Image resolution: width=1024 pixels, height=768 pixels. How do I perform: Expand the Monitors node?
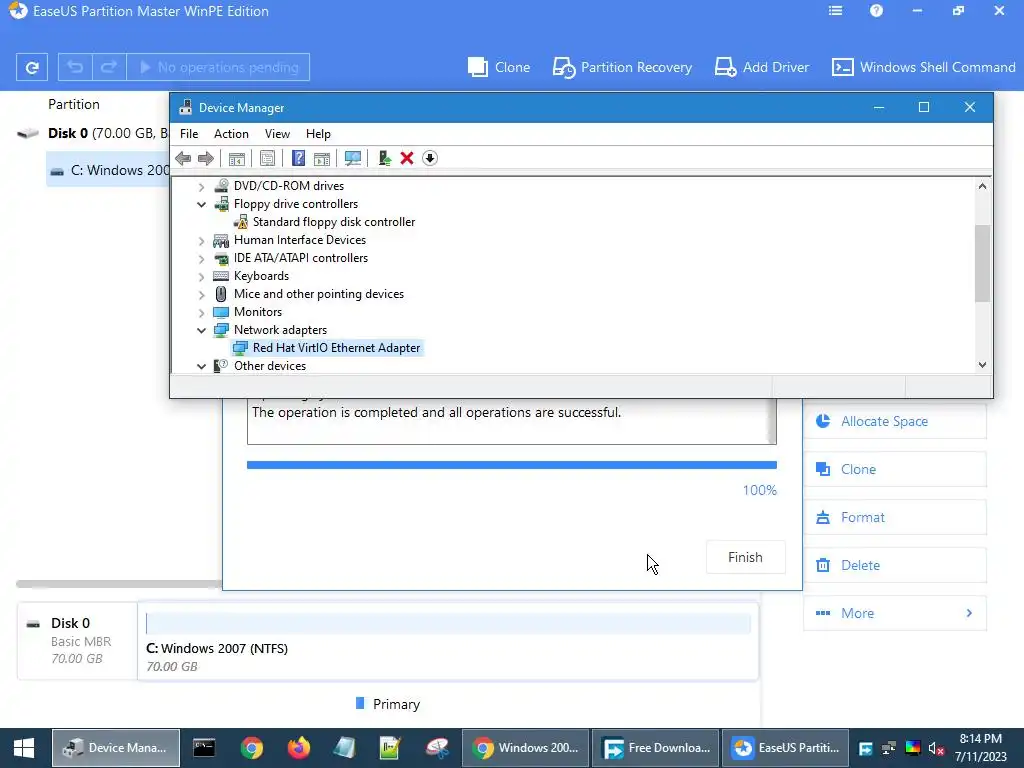click(x=202, y=313)
